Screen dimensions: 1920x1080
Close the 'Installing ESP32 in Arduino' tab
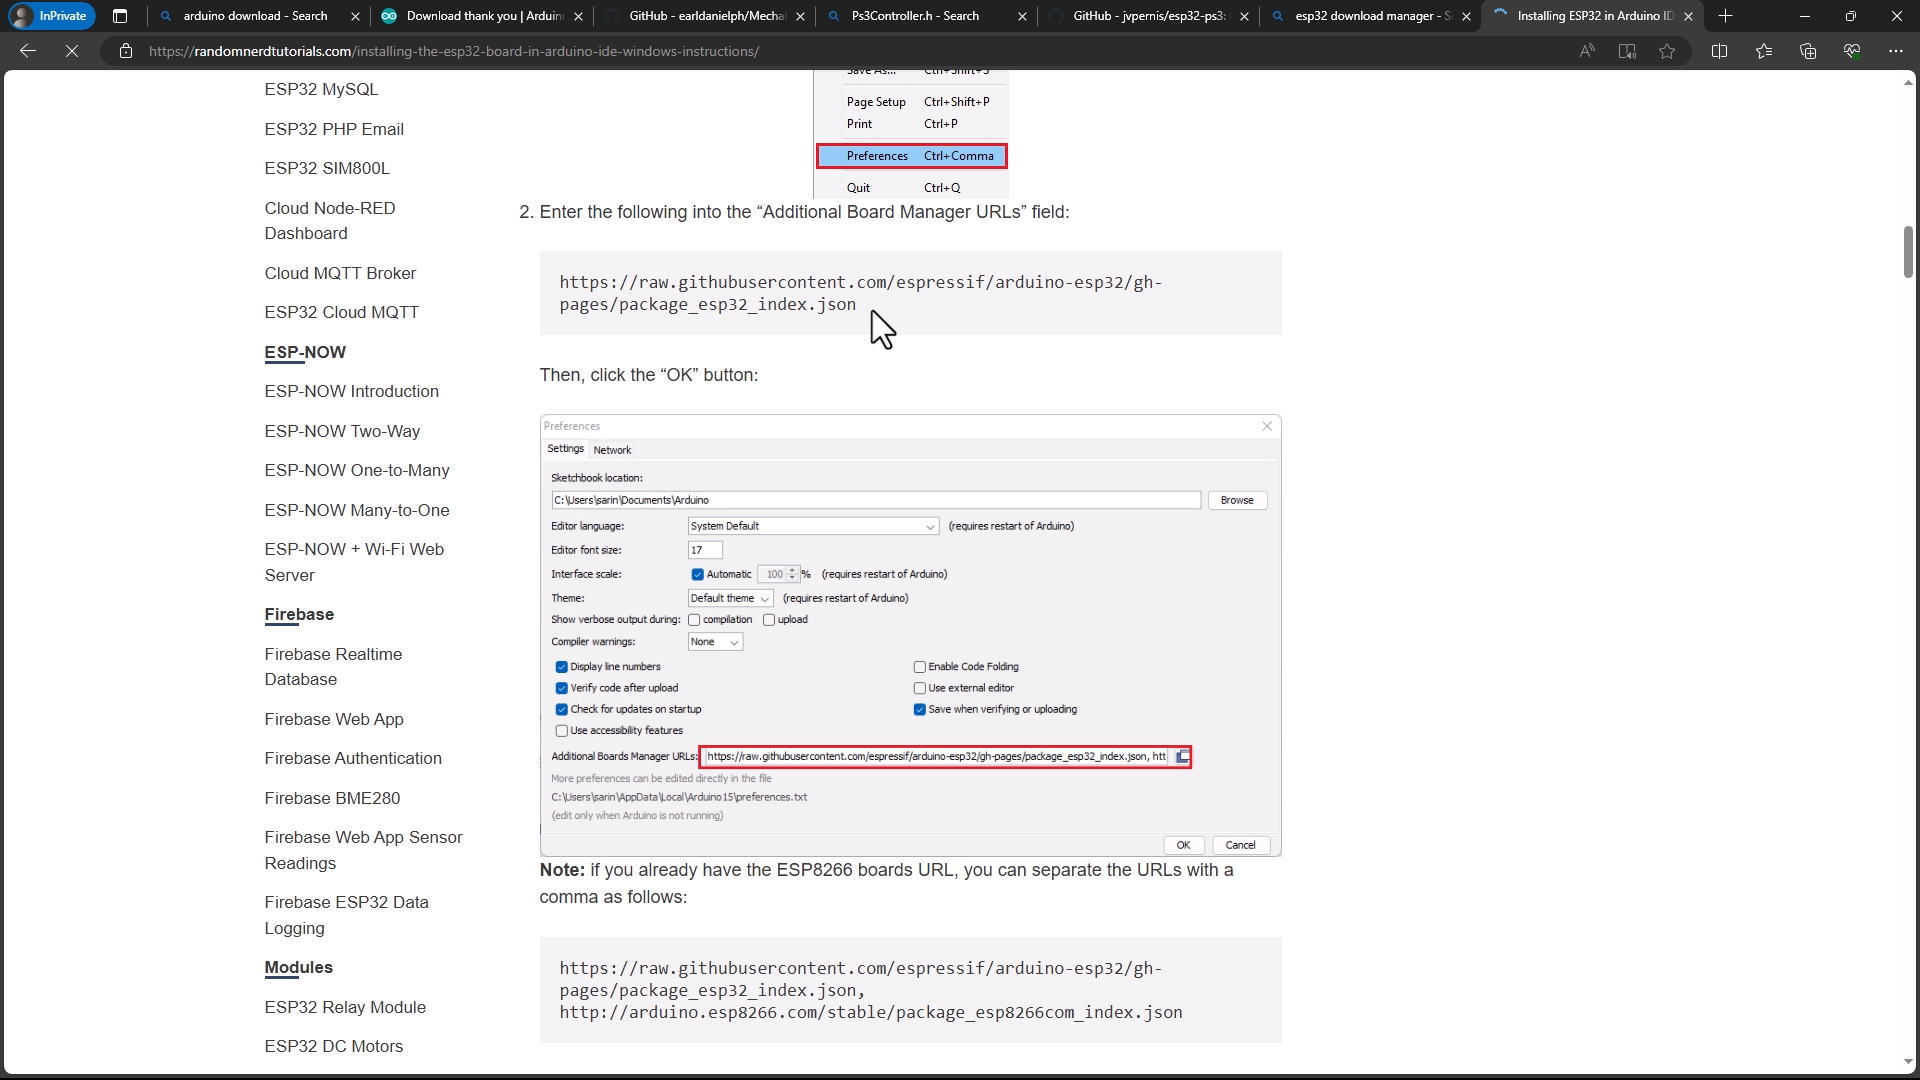pos(1688,16)
